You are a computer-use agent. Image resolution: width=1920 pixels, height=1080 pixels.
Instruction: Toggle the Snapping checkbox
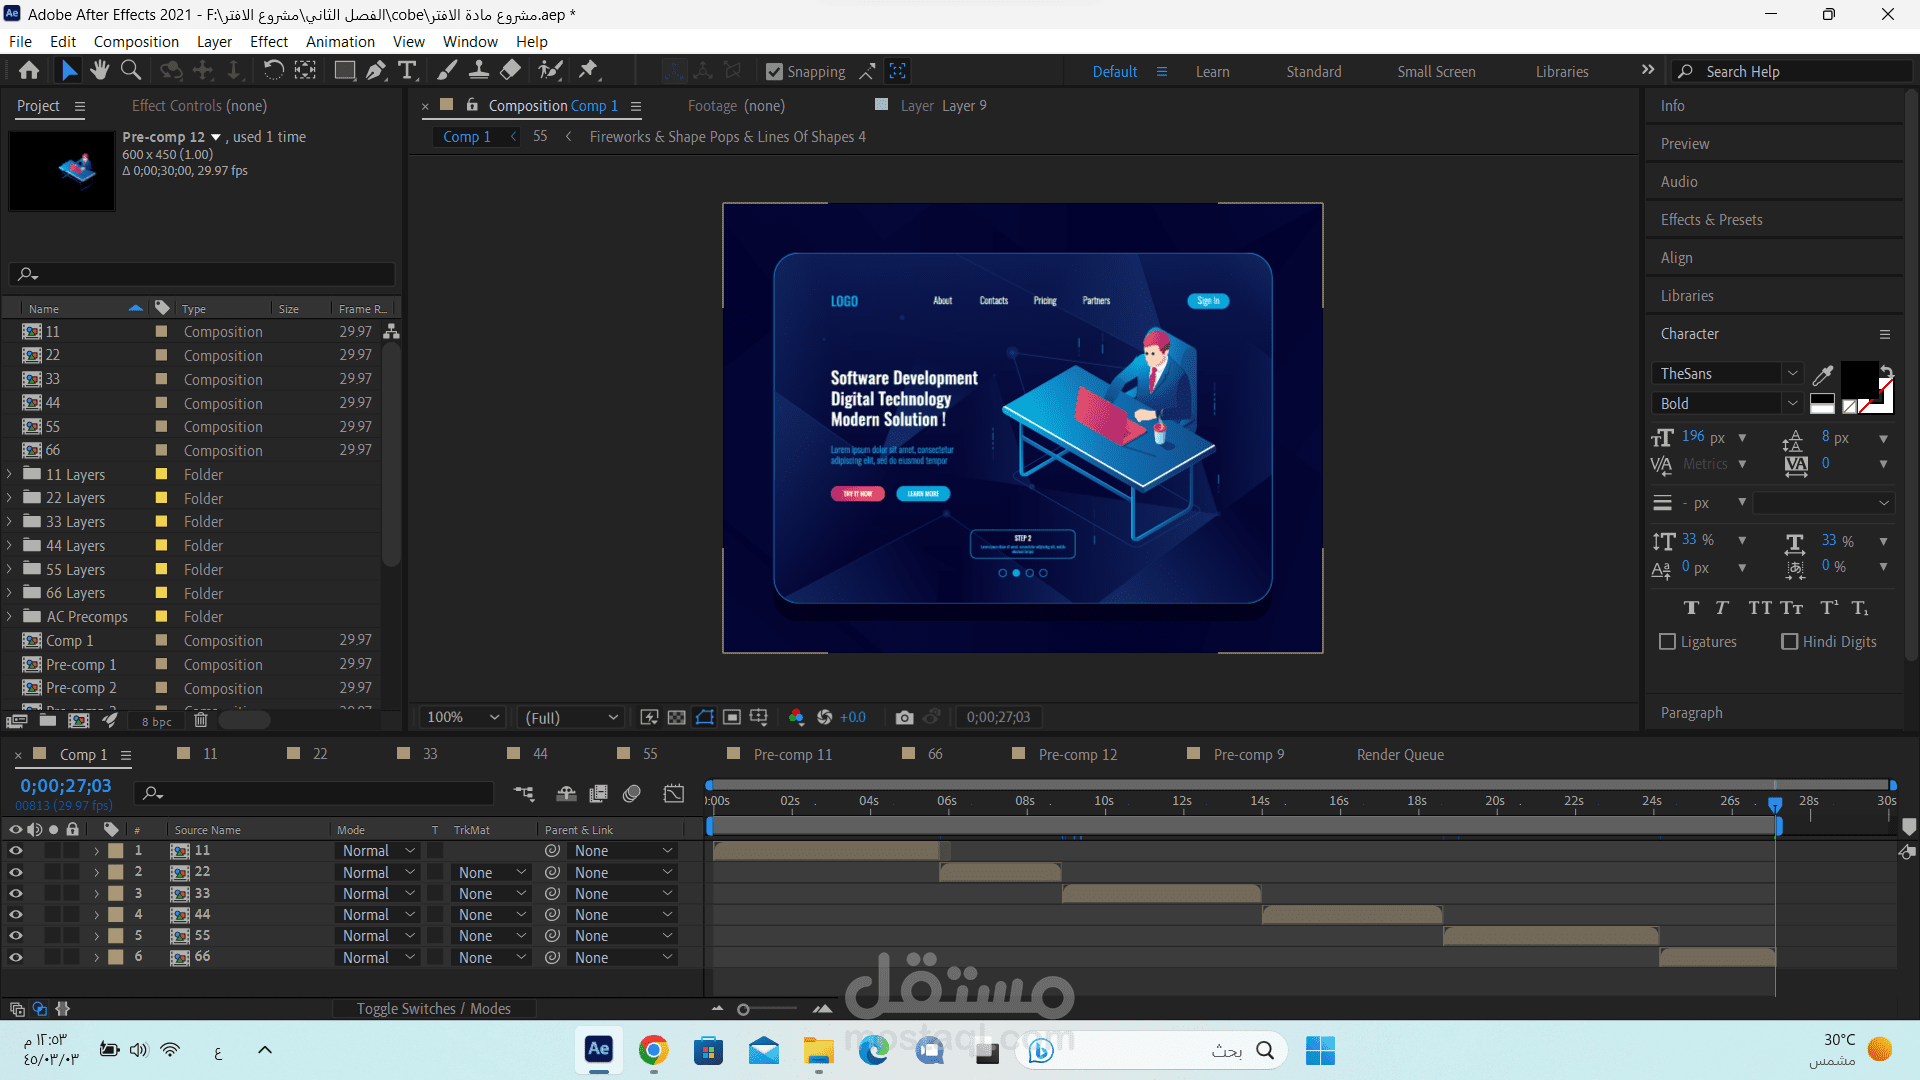coord(774,72)
